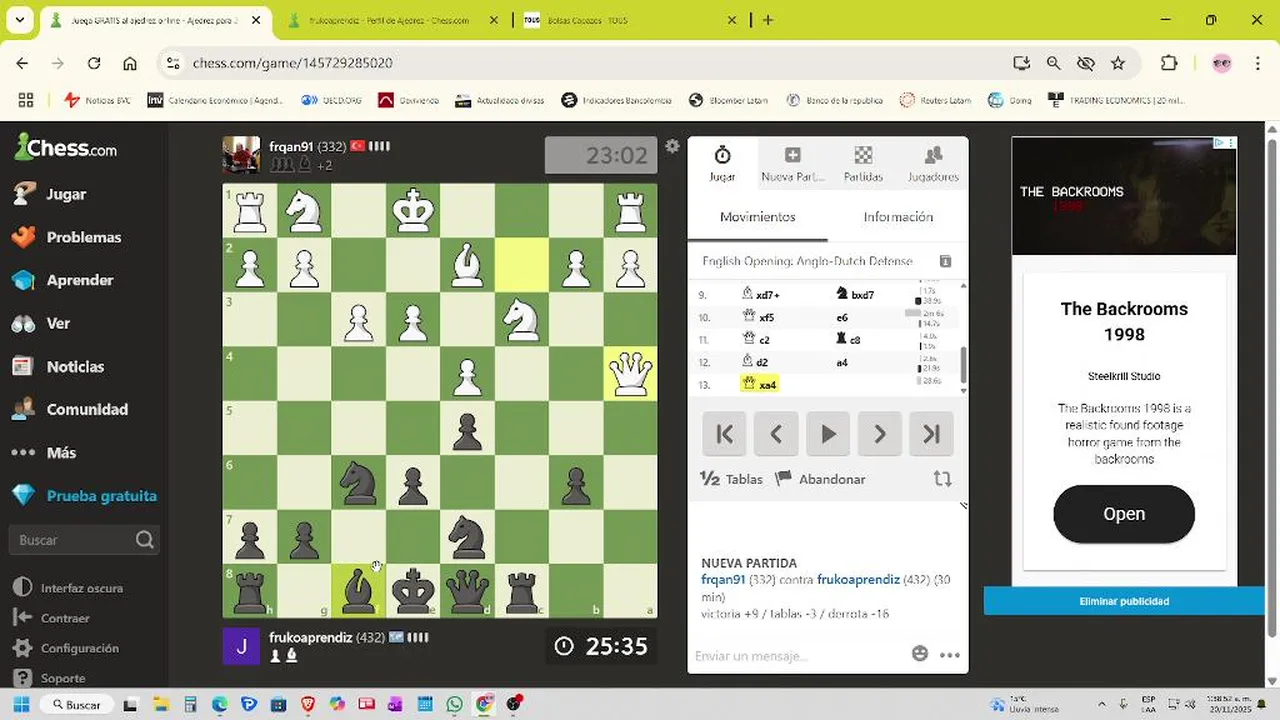Click the Chess.com logo
Viewport: 1280px width, 720px height.
[66, 148]
